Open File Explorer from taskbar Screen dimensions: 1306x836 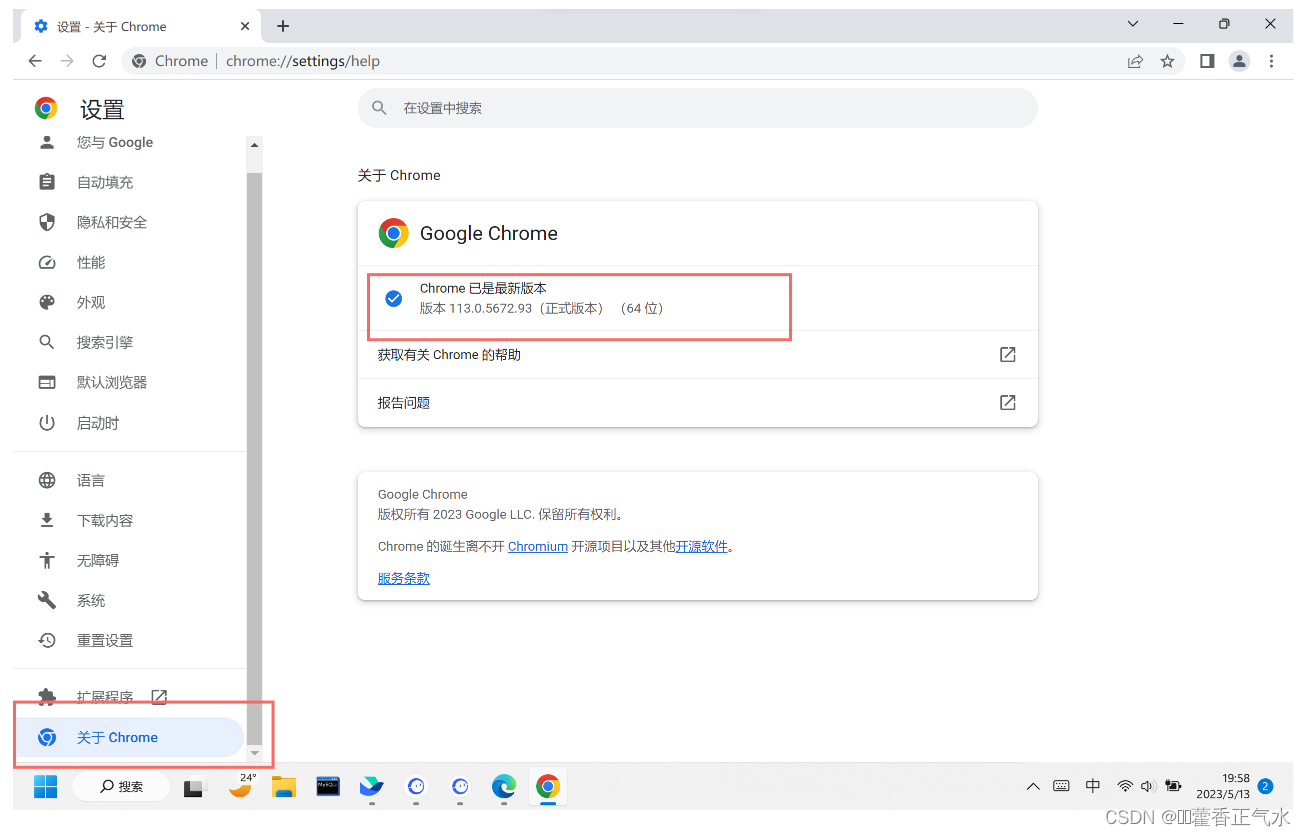click(x=284, y=787)
